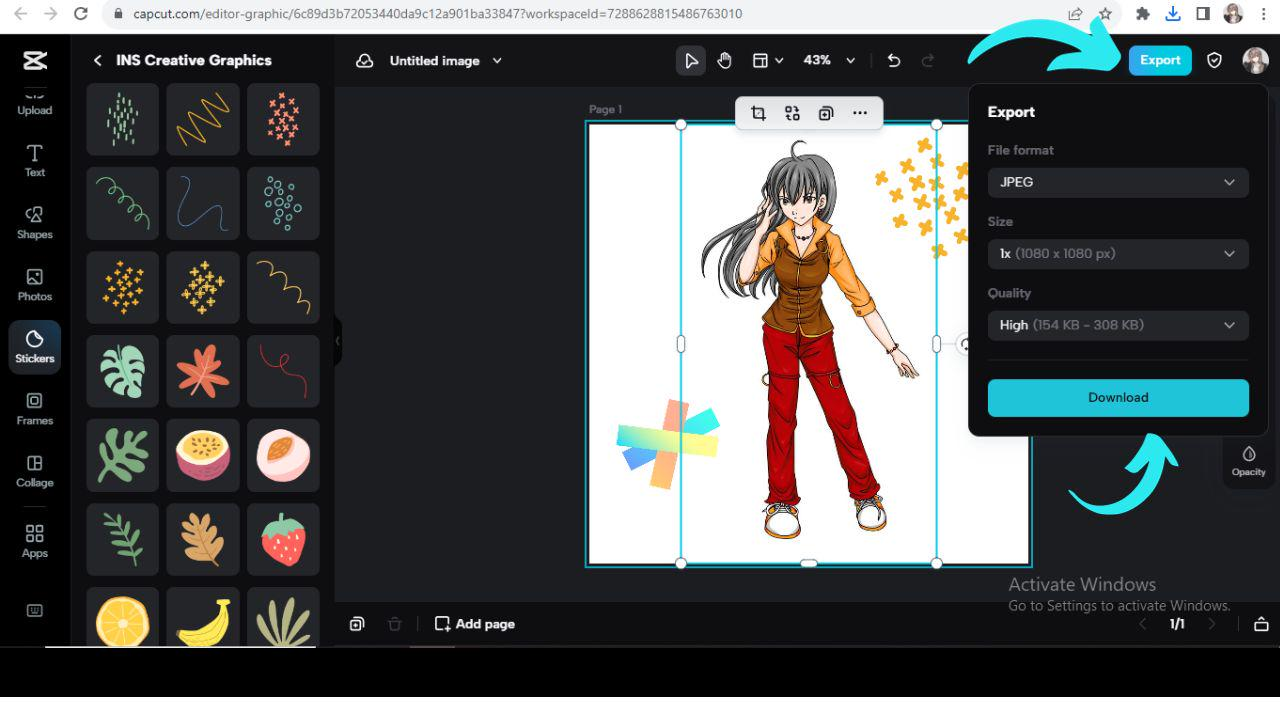The image size is (1280, 720).
Task: Select the Crop tool in floating toolbar
Action: point(758,113)
